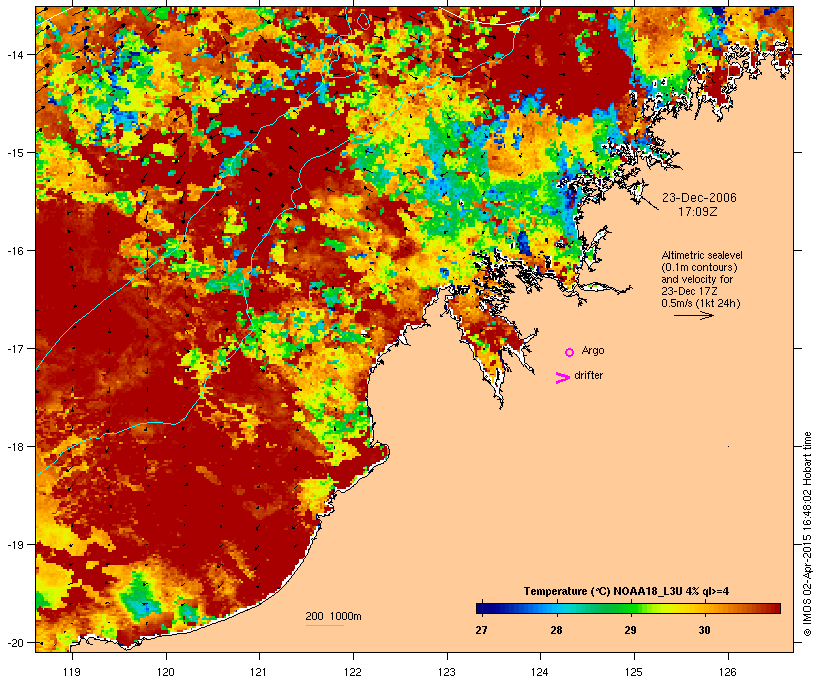Click the latitude label -18

point(15,447)
